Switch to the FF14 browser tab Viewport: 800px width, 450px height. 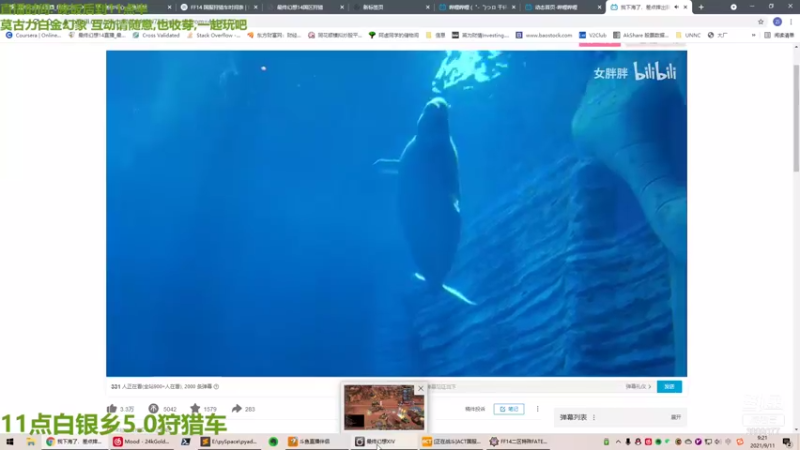click(x=217, y=7)
